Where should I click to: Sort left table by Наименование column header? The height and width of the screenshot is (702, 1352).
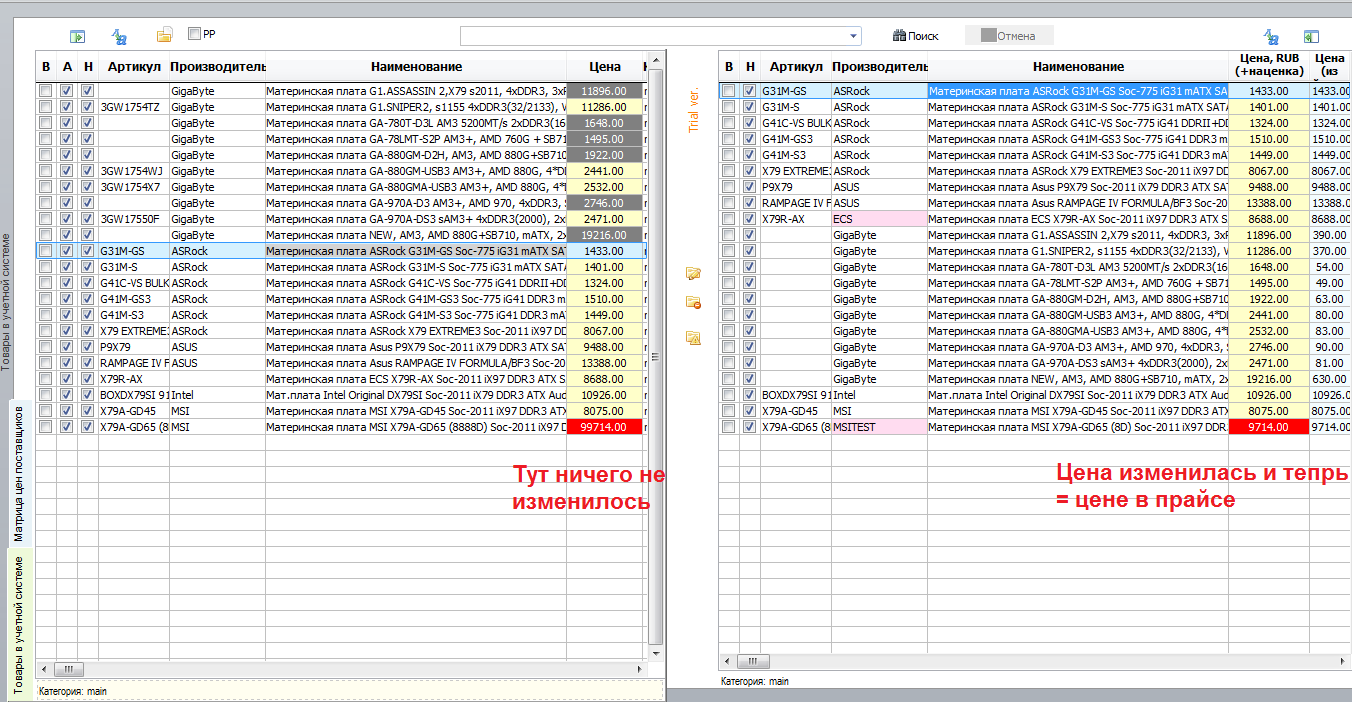(416, 67)
